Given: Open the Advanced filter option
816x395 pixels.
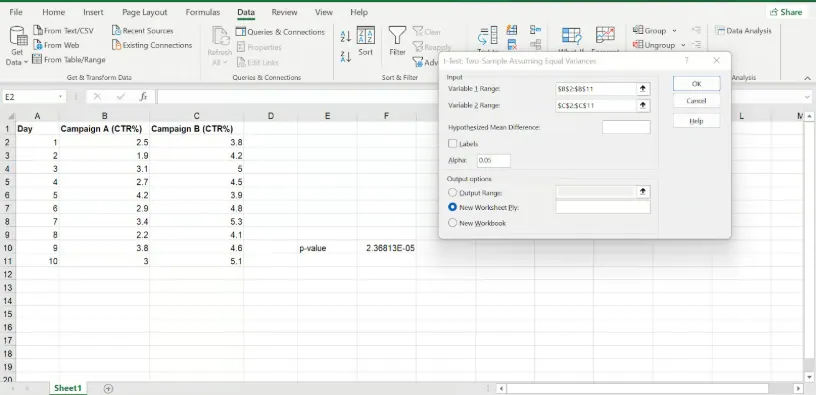Looking at the screenshot, I should coord(426,62).
